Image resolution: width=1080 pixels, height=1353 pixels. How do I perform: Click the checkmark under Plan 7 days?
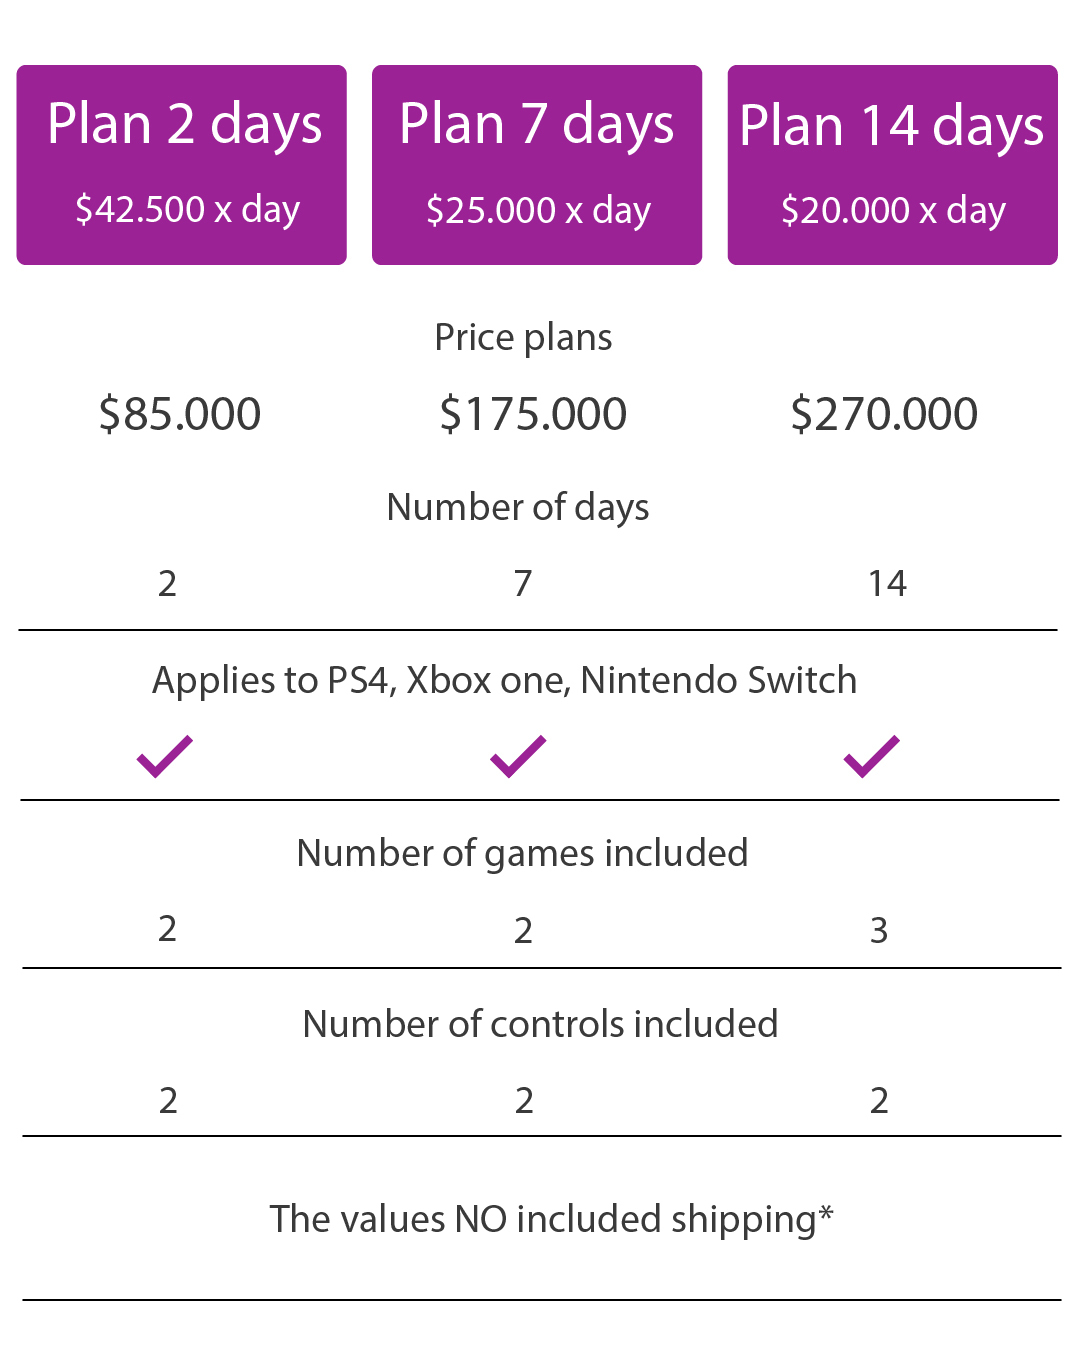(x=518, y=756)
